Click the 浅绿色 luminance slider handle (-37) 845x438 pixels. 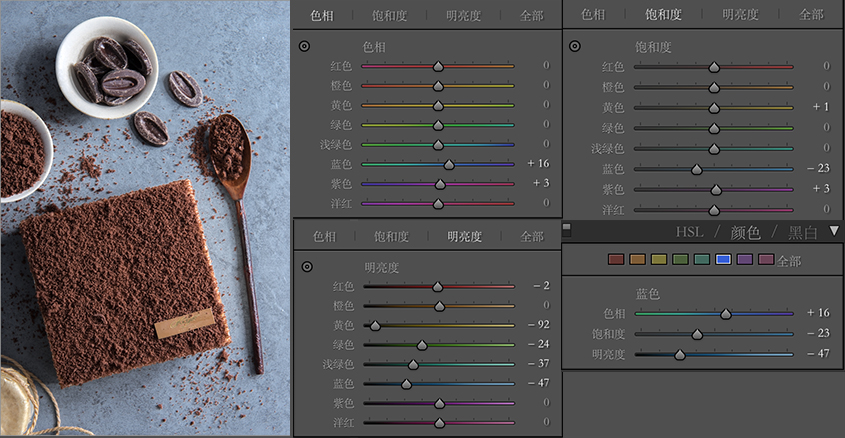pyautogui.click(x=413, y=365)
